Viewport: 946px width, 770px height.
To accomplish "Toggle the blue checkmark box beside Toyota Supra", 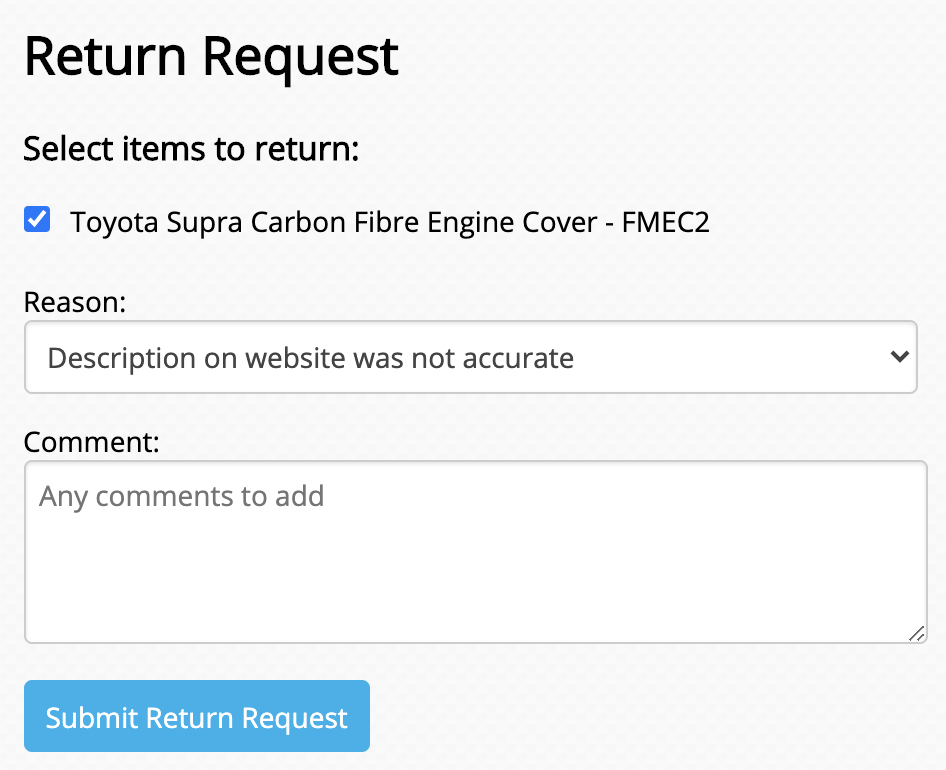I will (37, 220).
